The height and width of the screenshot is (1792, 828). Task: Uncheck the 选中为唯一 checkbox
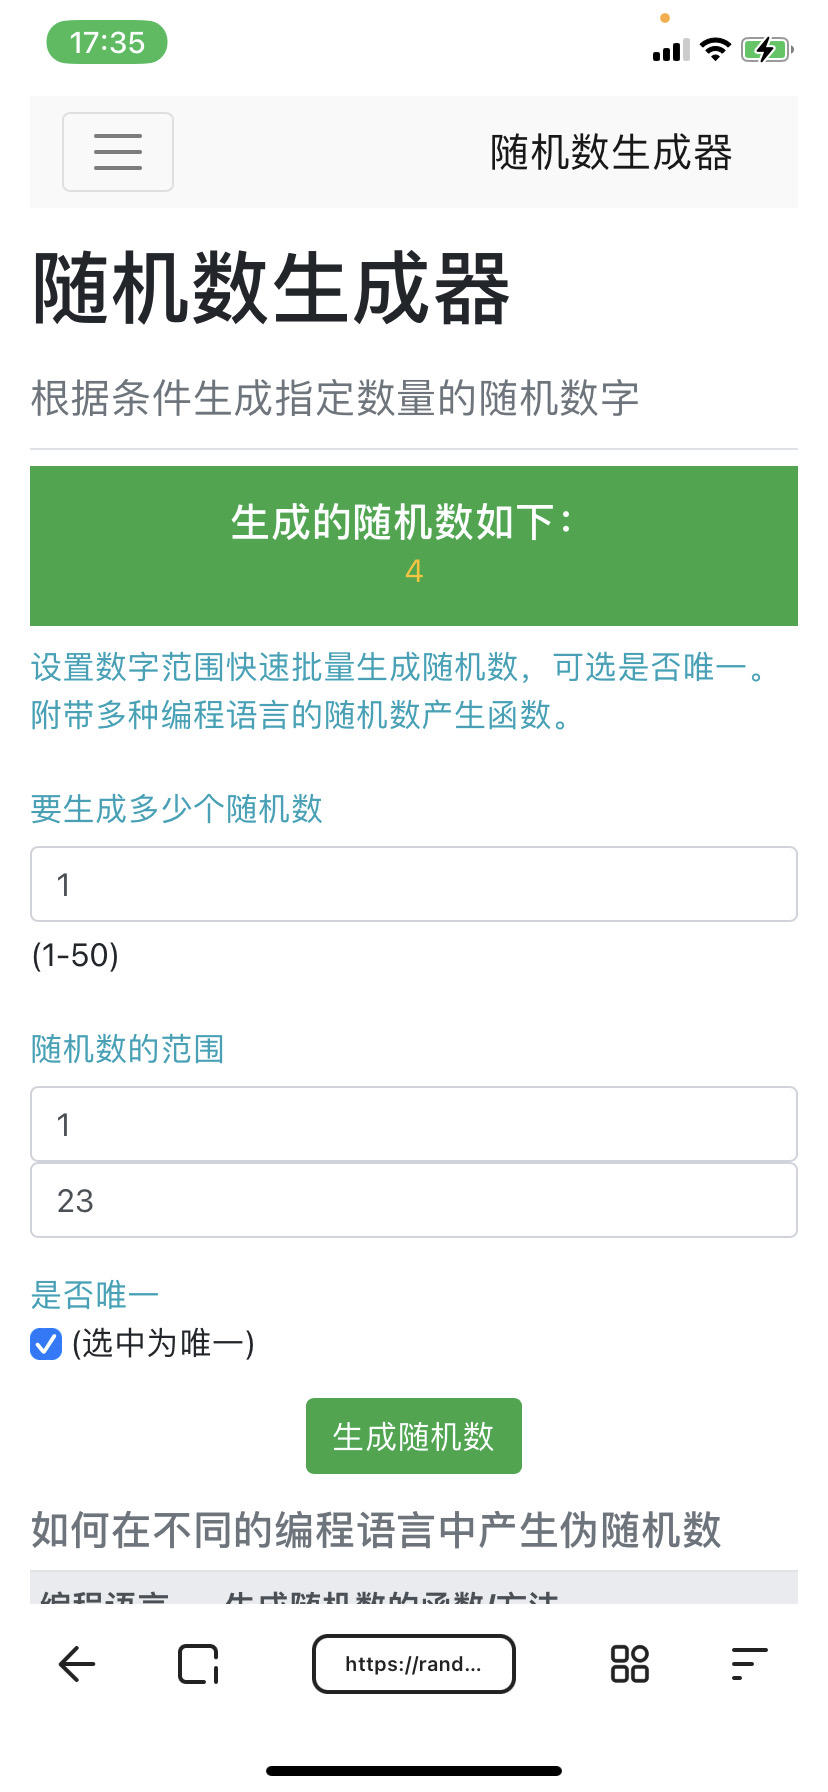tap(46, 1344)
